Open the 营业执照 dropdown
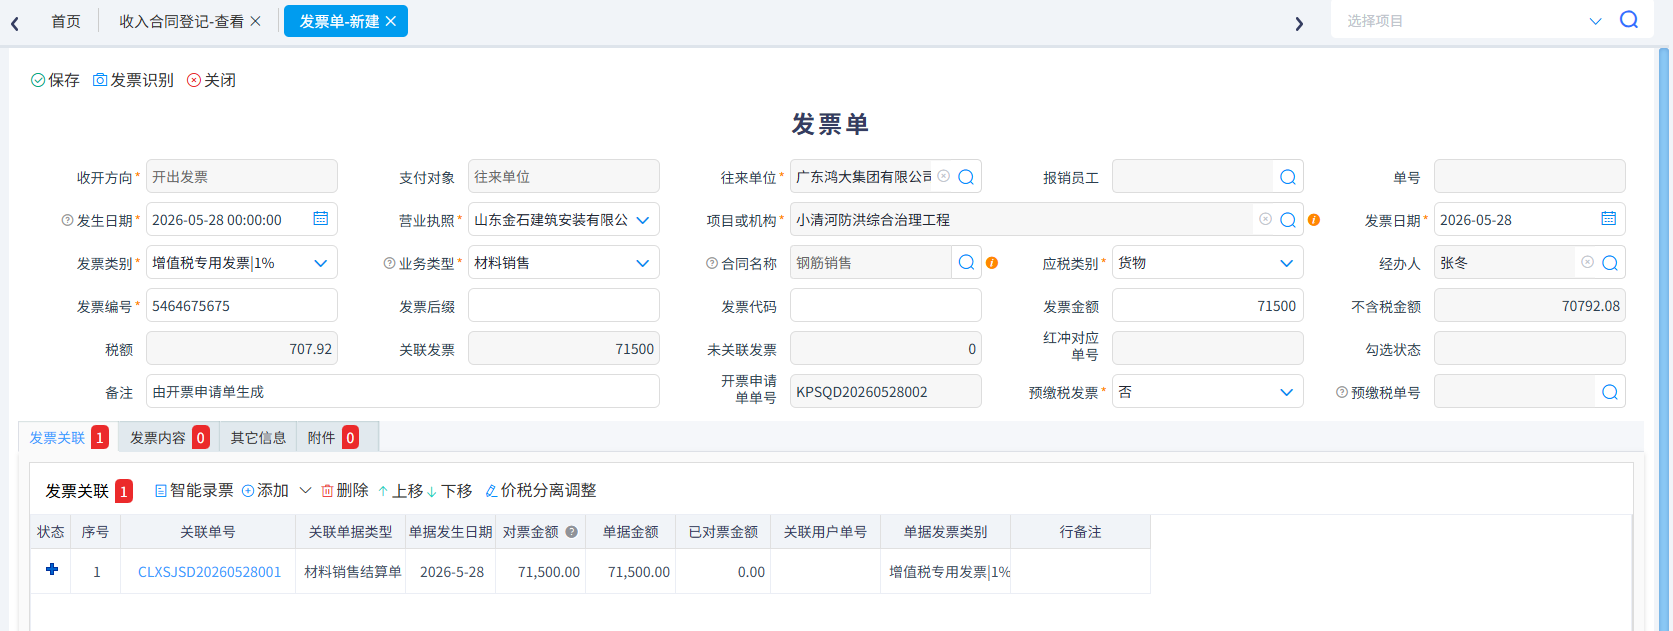This screenshot has width=1673, height=631. pos(643,220)
